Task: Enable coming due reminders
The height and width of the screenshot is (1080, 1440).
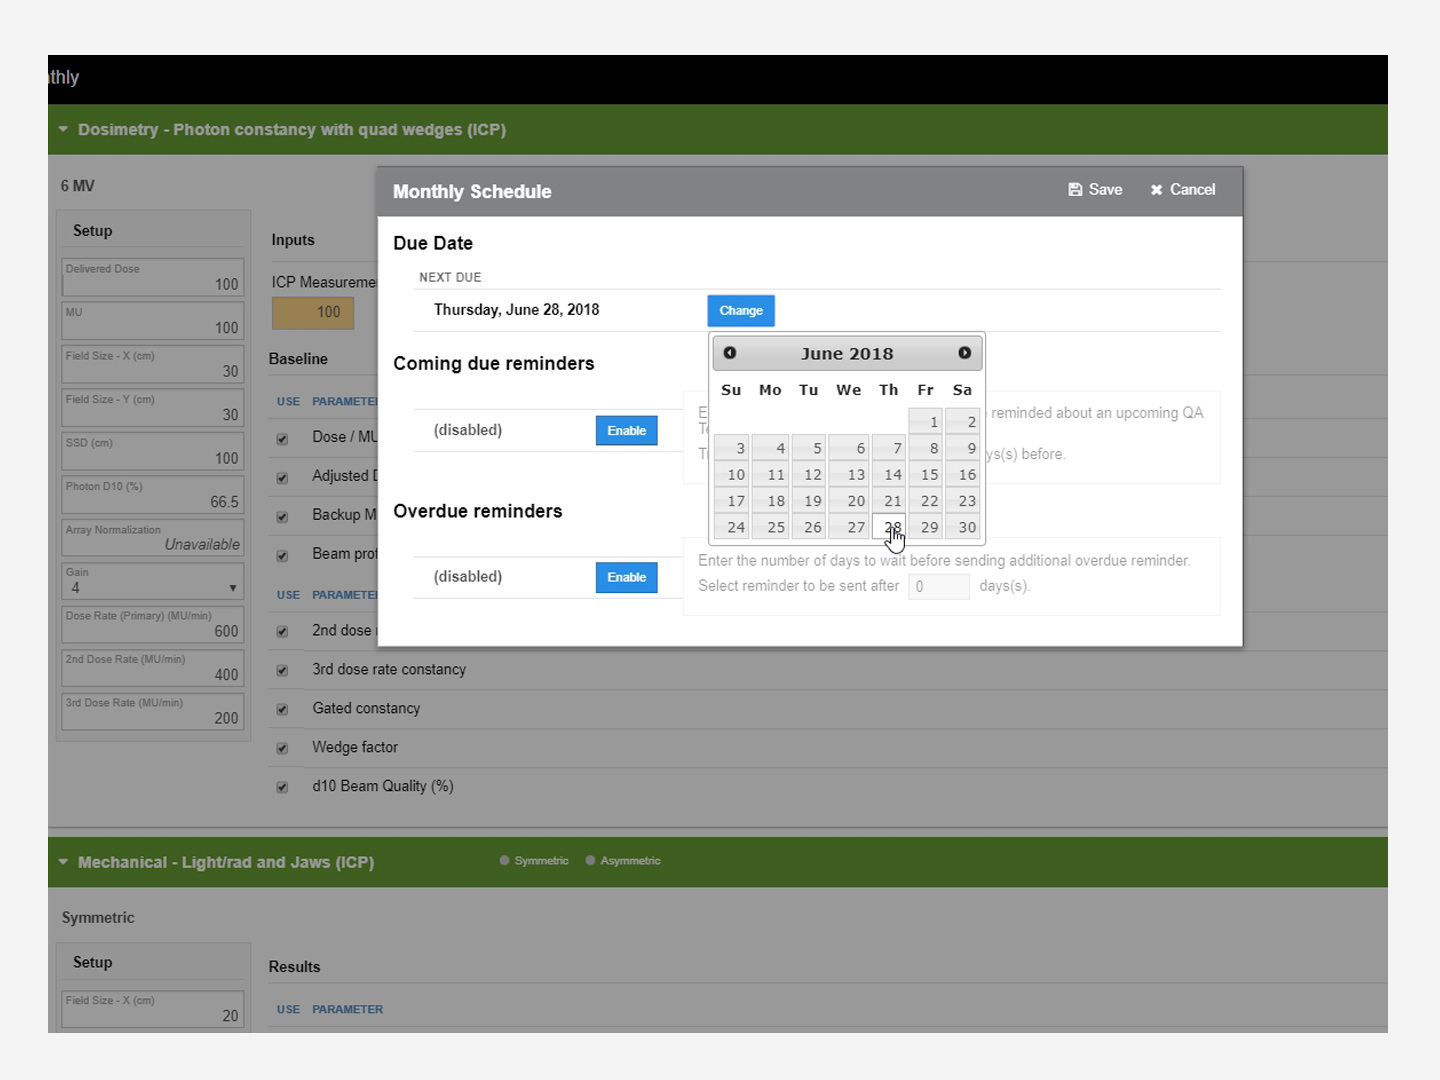Action: tap(627, 431)
